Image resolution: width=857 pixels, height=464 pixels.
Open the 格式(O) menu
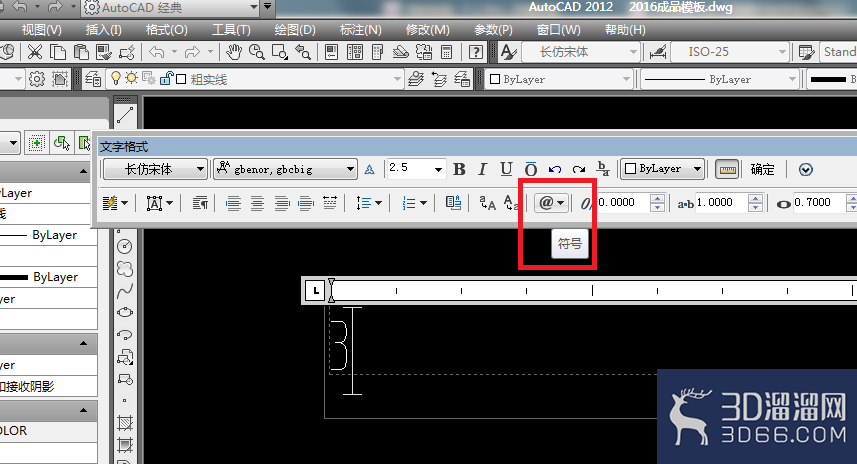(166, 30)
